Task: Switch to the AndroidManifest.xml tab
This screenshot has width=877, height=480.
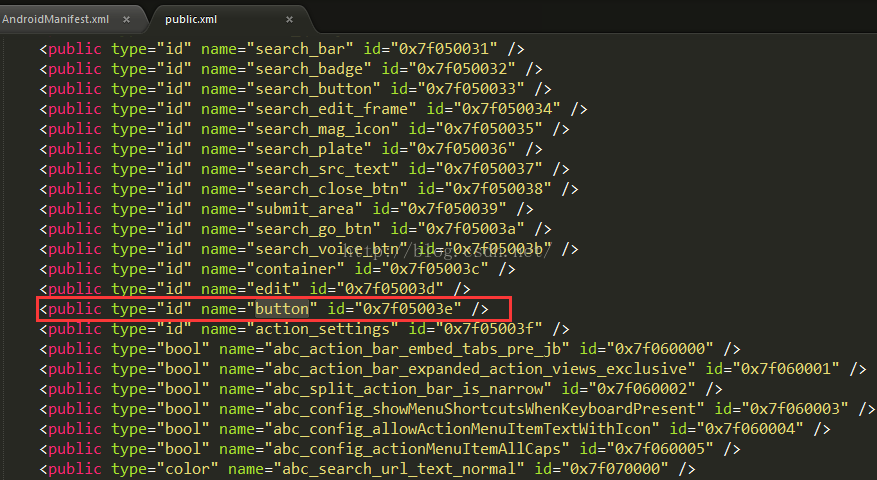Action: [x=55, y=19]
